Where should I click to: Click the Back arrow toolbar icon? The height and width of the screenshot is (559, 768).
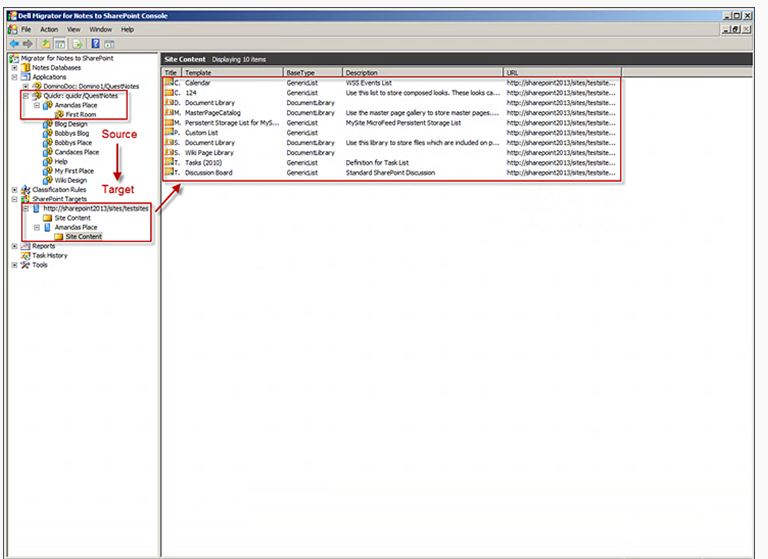(14, 44)
